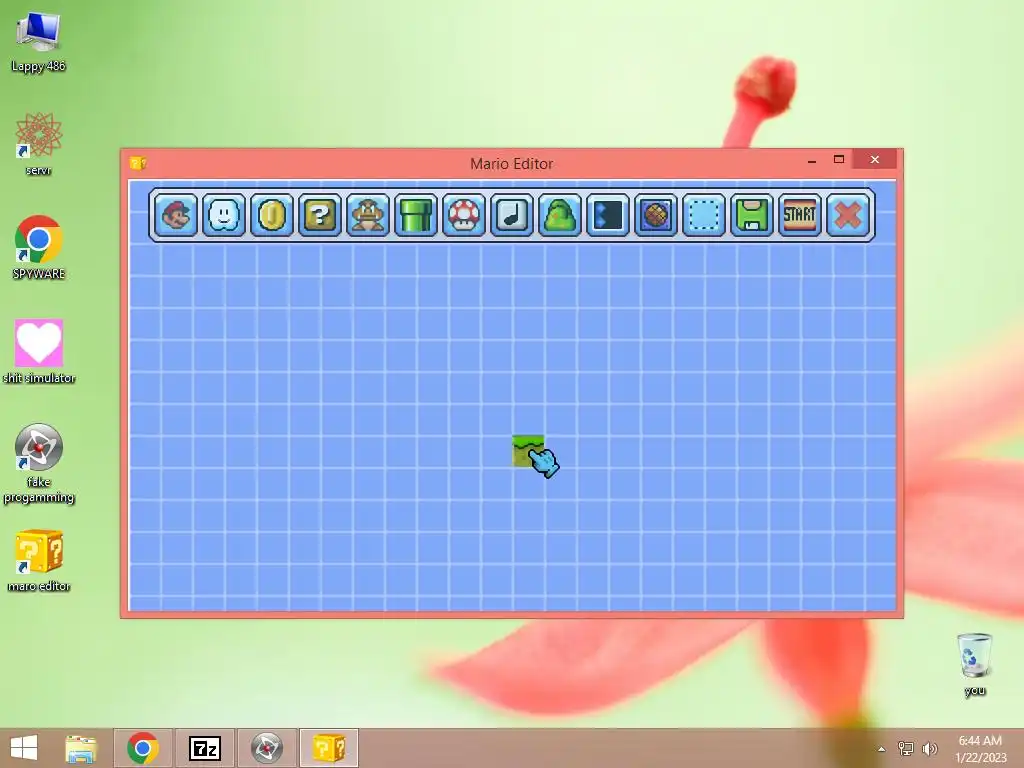The height and width of the screenshot is (768, 1024).
Task: Select the question mark block tool
Action: click(x=320, y=215)
